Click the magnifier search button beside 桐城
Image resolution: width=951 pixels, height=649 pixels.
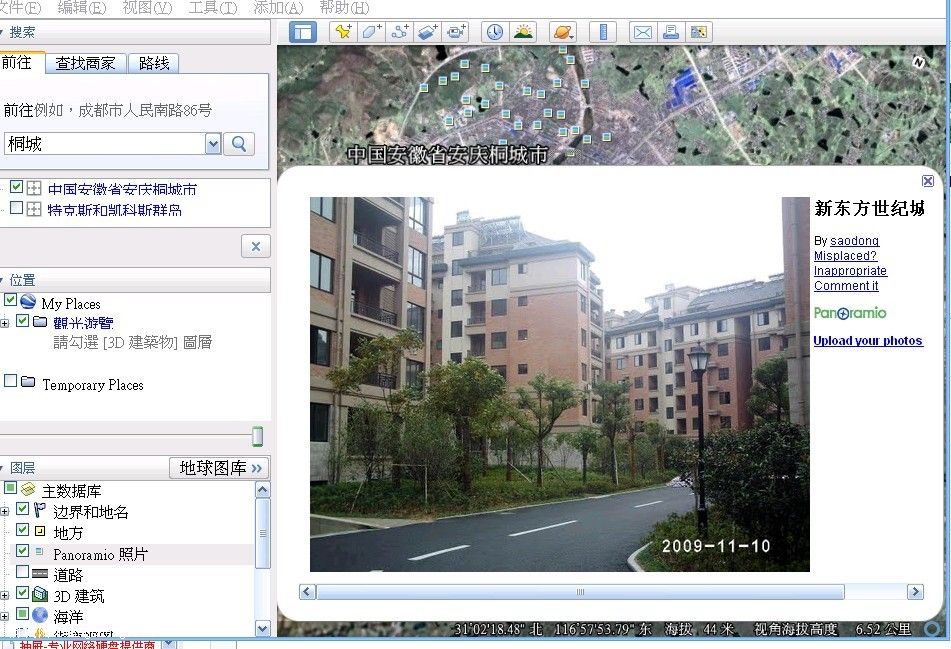tap(239, 144)
